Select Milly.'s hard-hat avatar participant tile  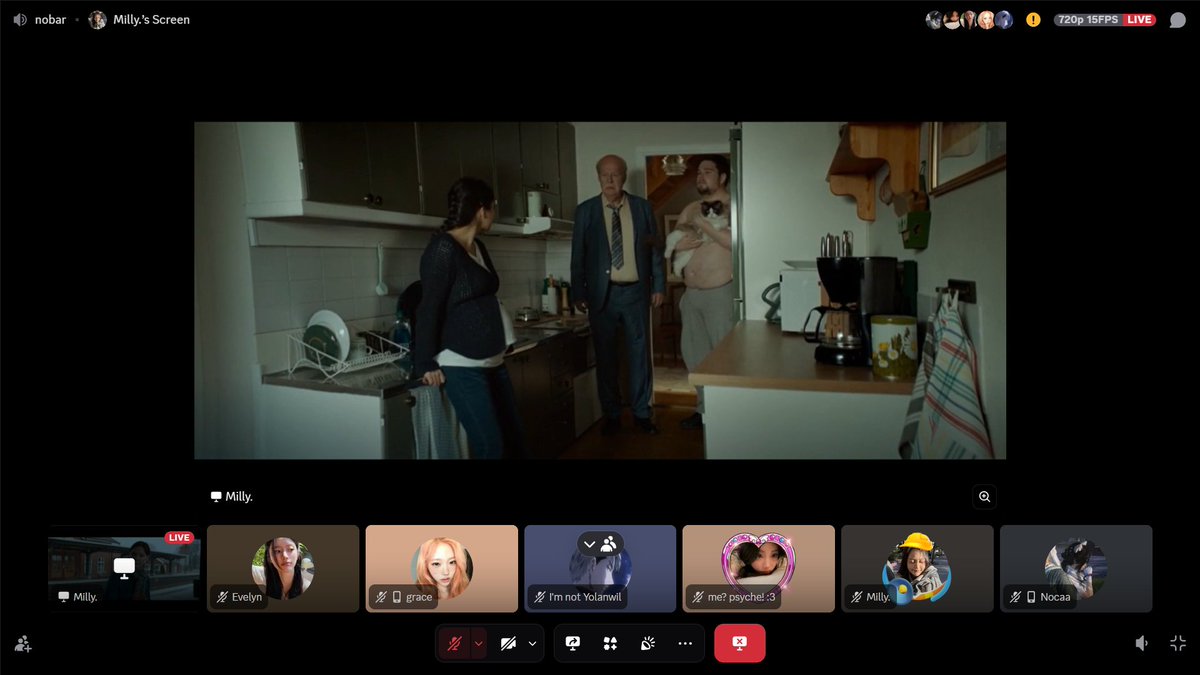point(917,569)
